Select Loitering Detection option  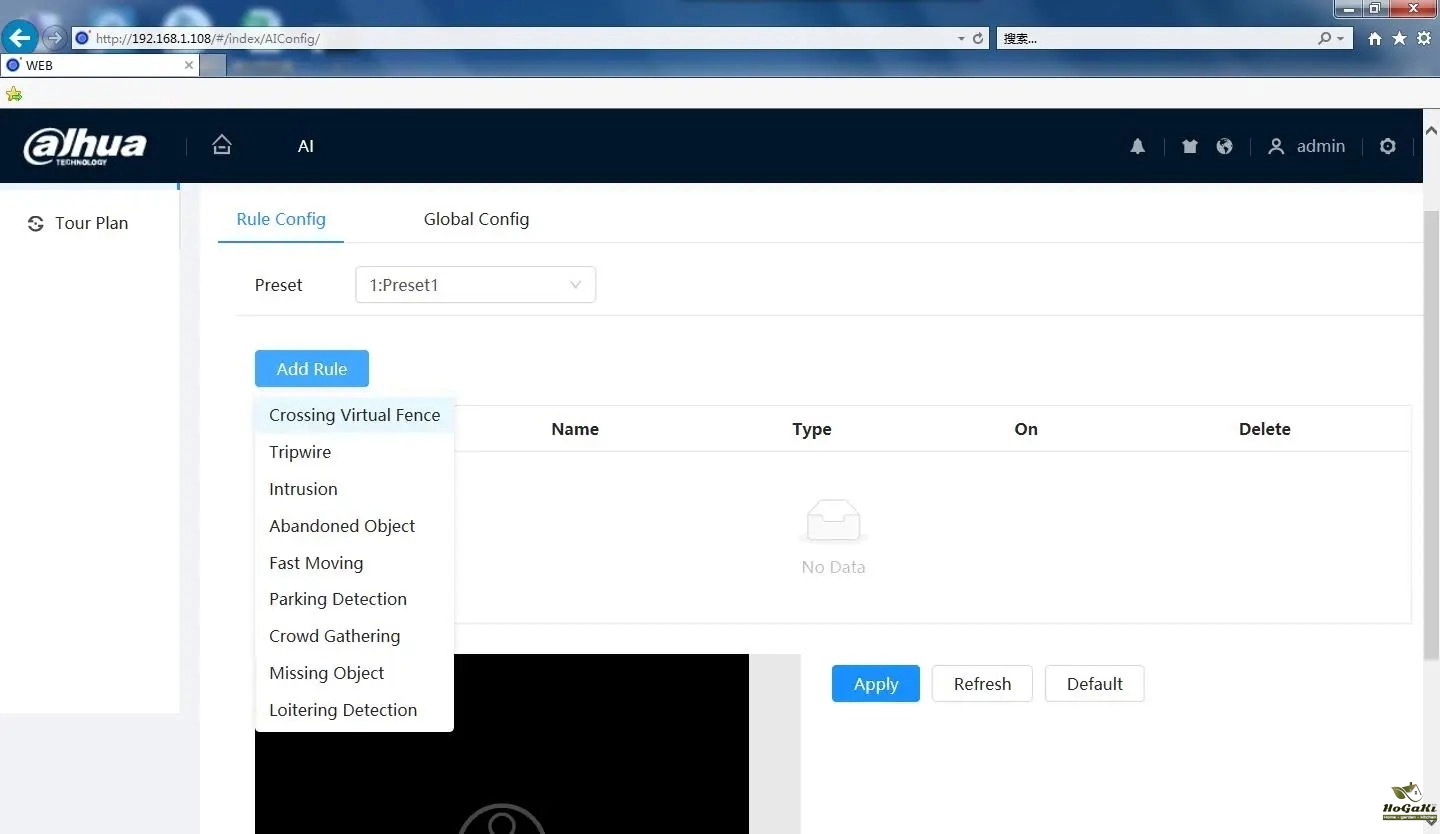[x=343, y=710]
